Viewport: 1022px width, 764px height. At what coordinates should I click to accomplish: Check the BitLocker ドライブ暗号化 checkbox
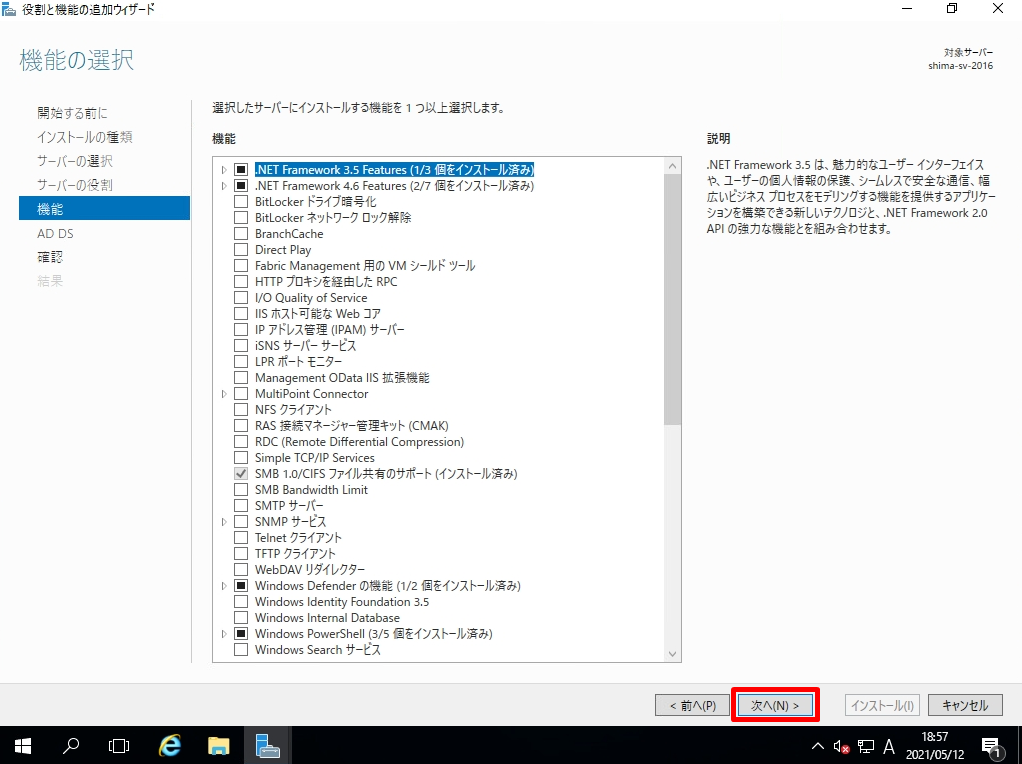pos(241,201)
